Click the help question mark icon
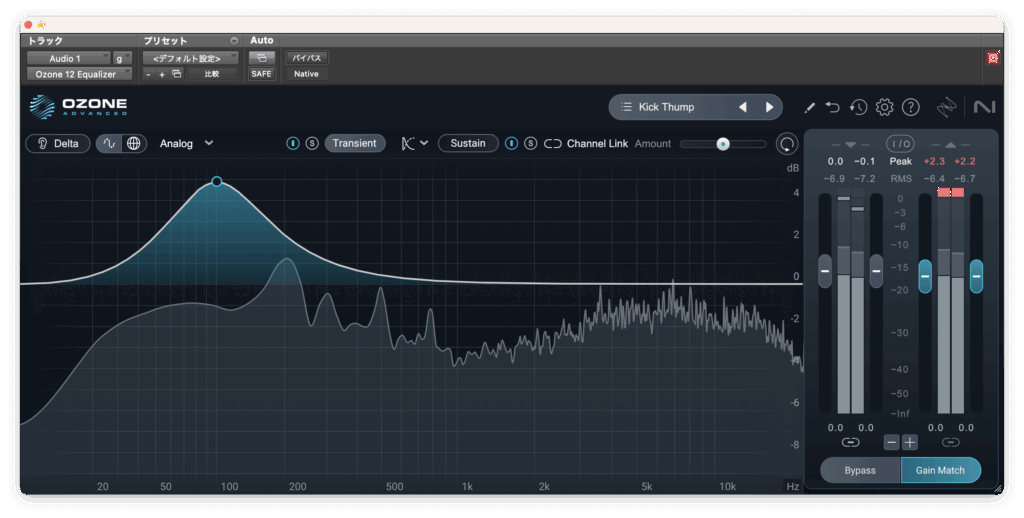 point(910,107)
